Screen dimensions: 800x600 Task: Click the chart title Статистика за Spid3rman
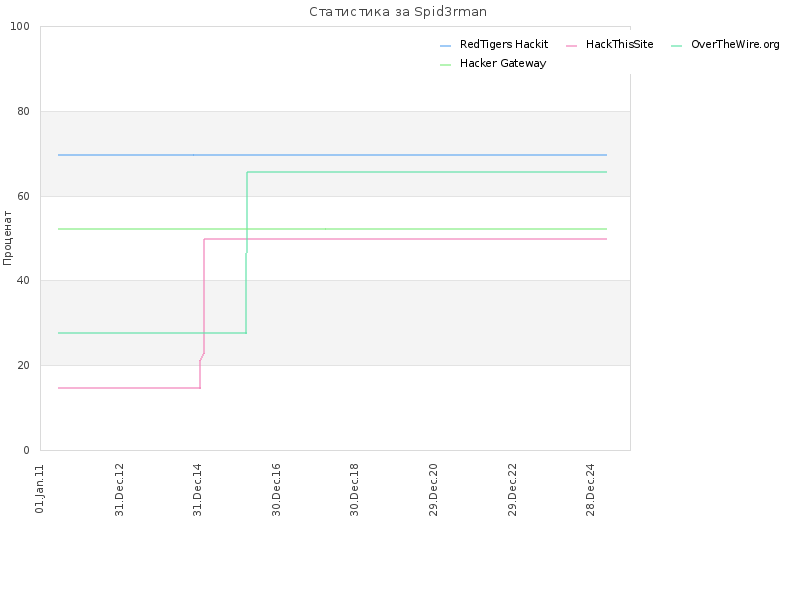point(398,12)
